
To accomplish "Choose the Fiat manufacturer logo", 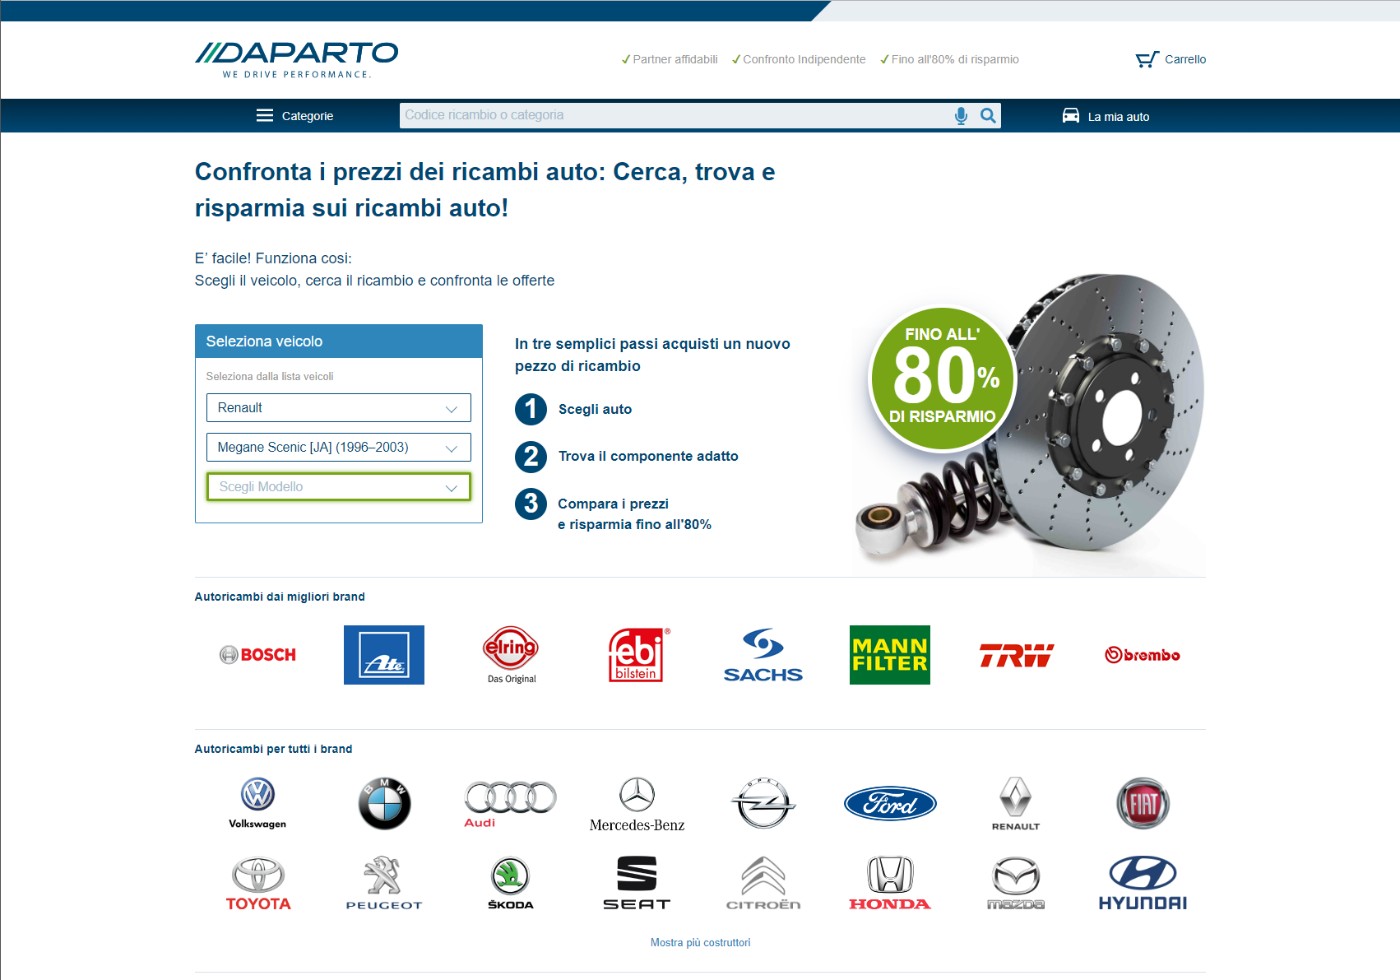I will 1142,803.
